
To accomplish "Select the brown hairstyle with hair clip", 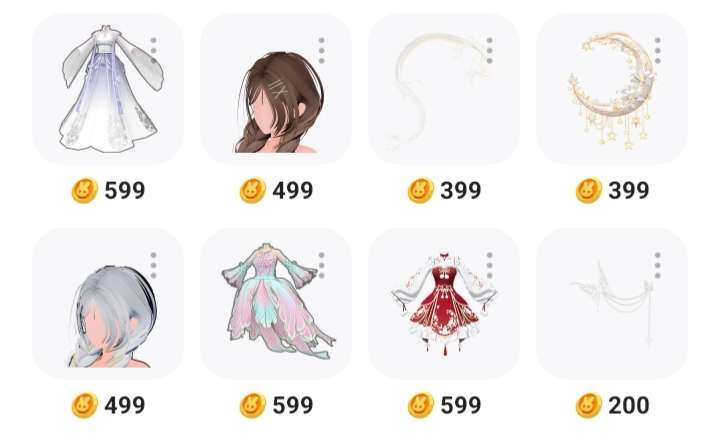I will pyautogui.click(x=276, y=89).
